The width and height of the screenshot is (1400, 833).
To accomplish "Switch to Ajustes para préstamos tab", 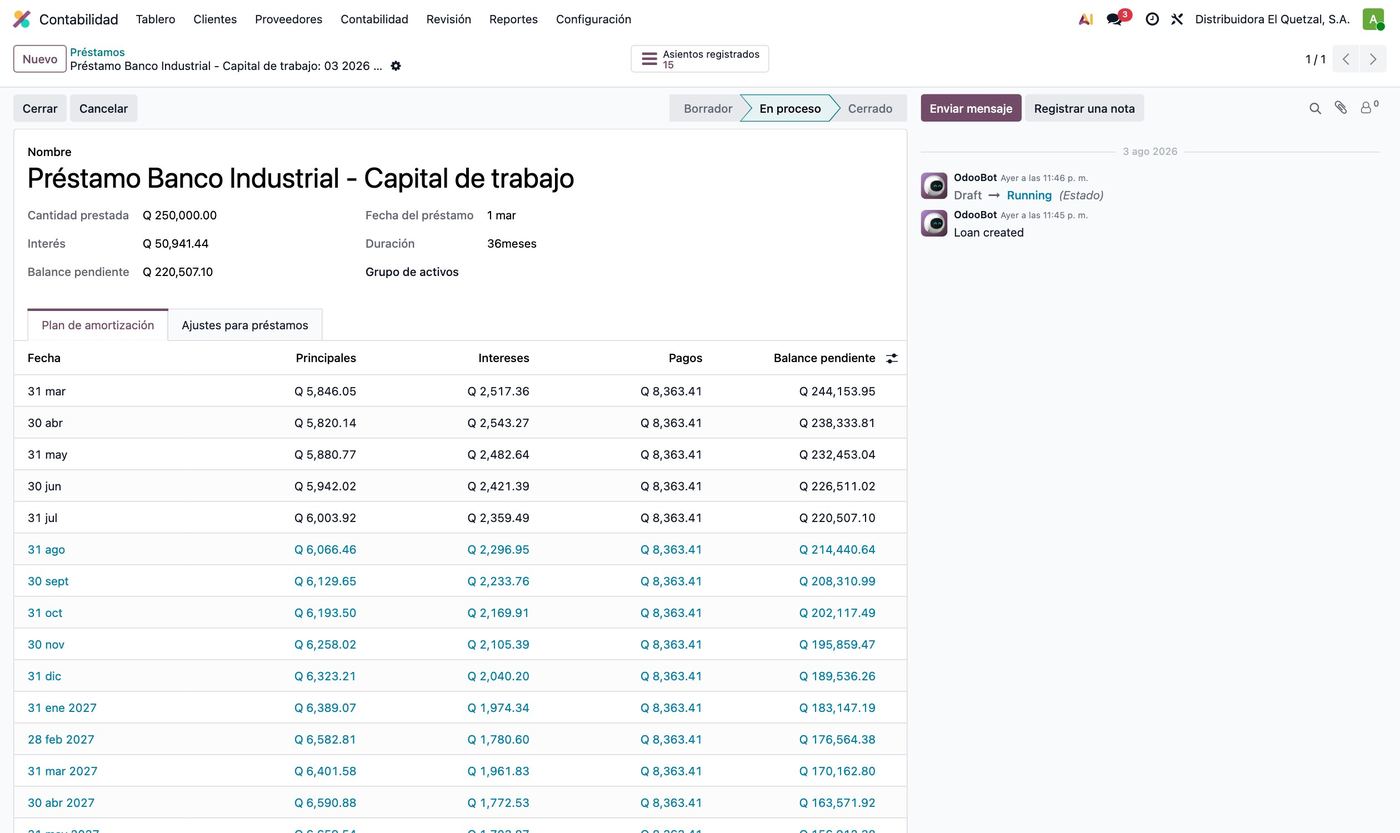I will click(x=245, y=325).
